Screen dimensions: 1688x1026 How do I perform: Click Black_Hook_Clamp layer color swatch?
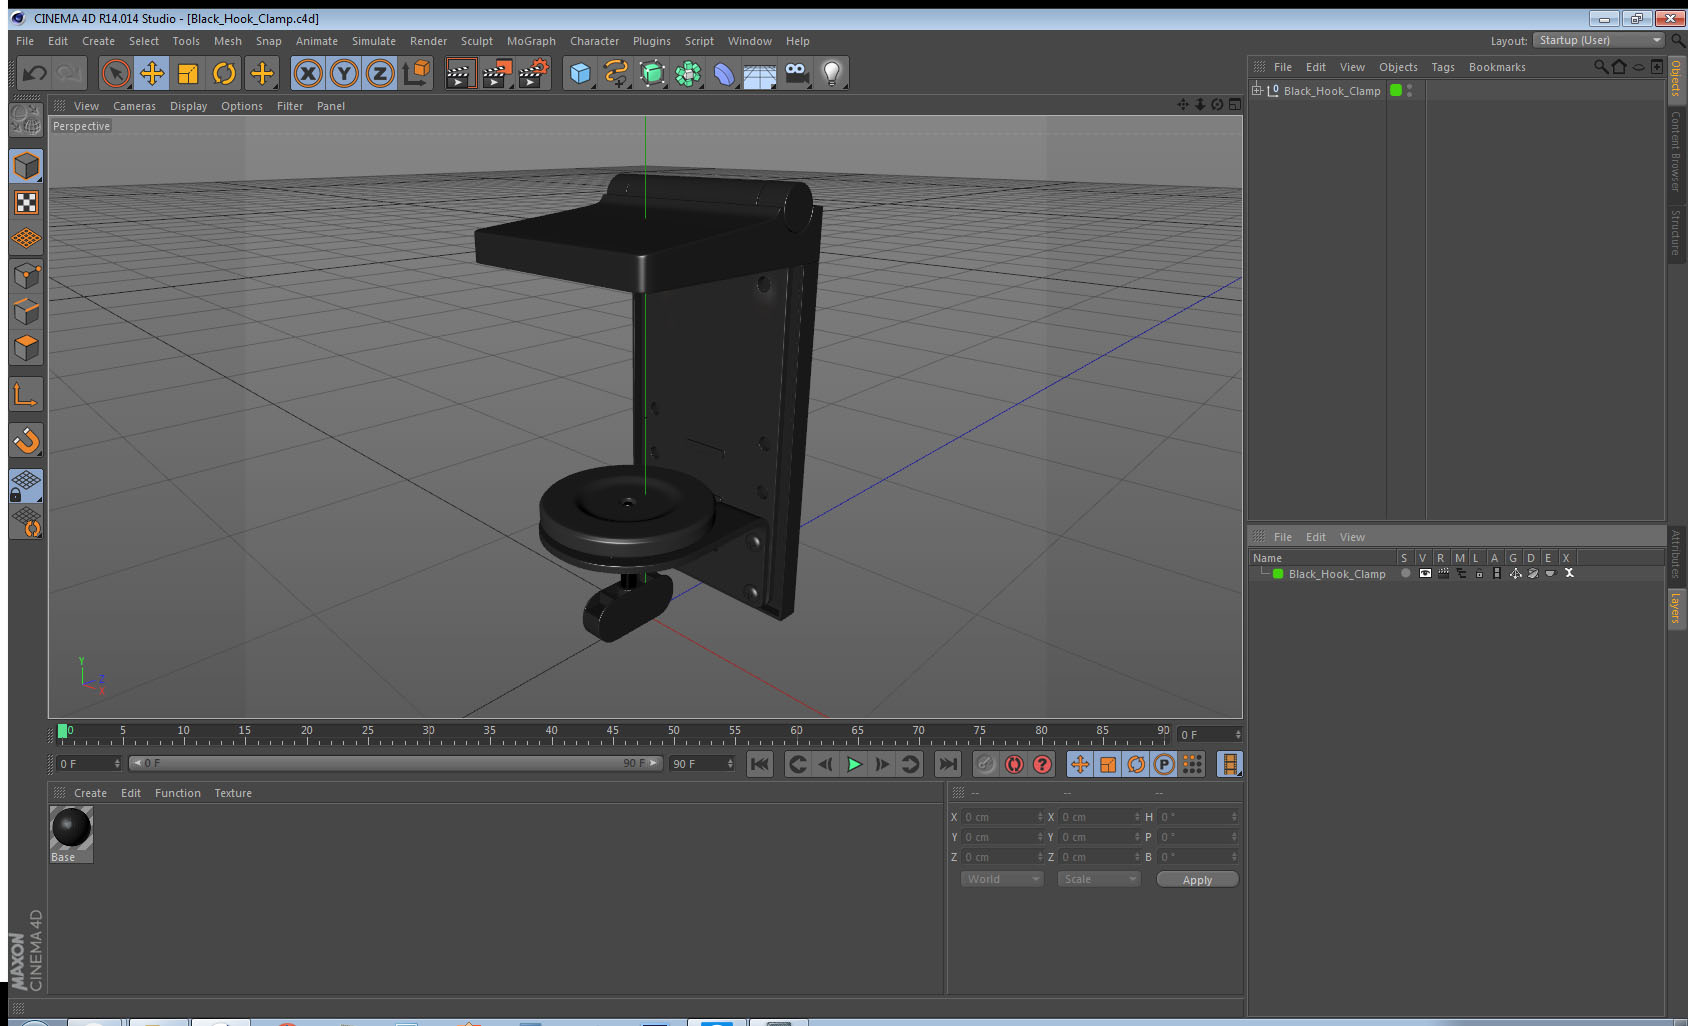tap(1278, 574)
